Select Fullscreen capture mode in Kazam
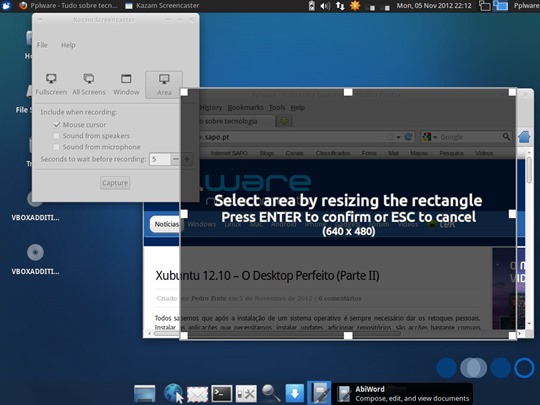The height and width of the screenshot is (405, 540). [x=51, y=84]
